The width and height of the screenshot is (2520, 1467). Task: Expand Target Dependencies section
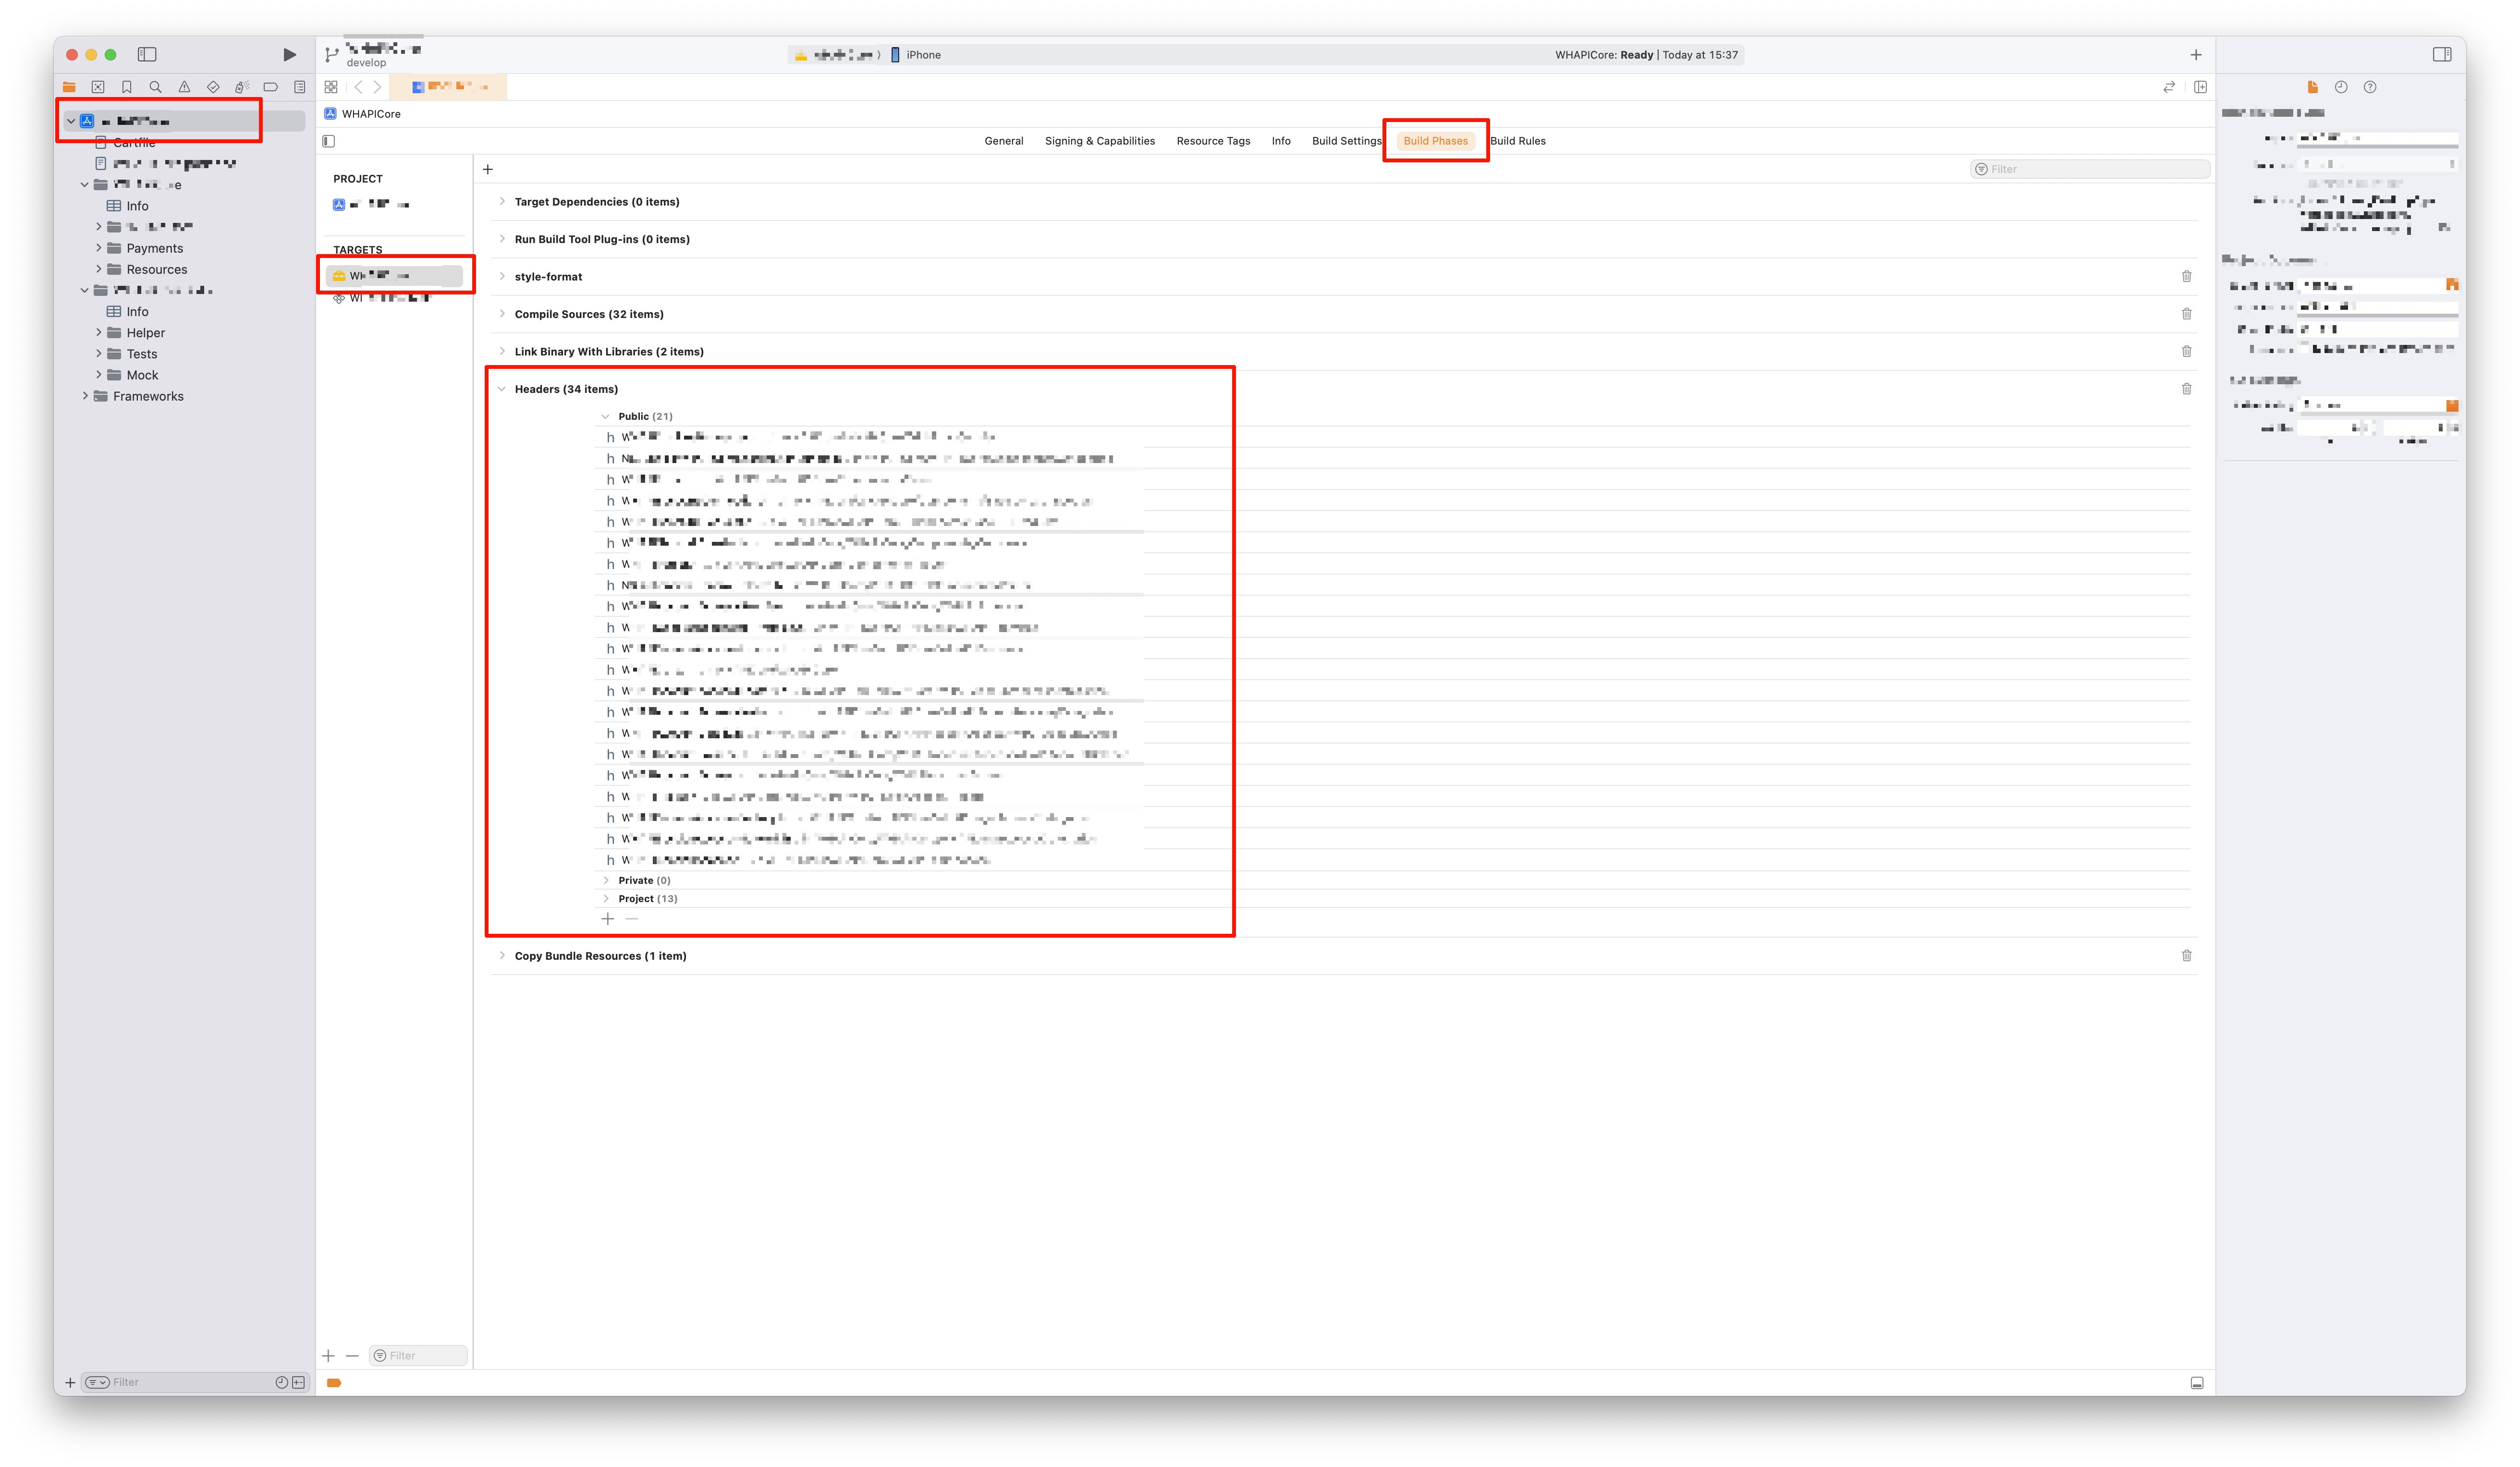(x=502, y=202)
